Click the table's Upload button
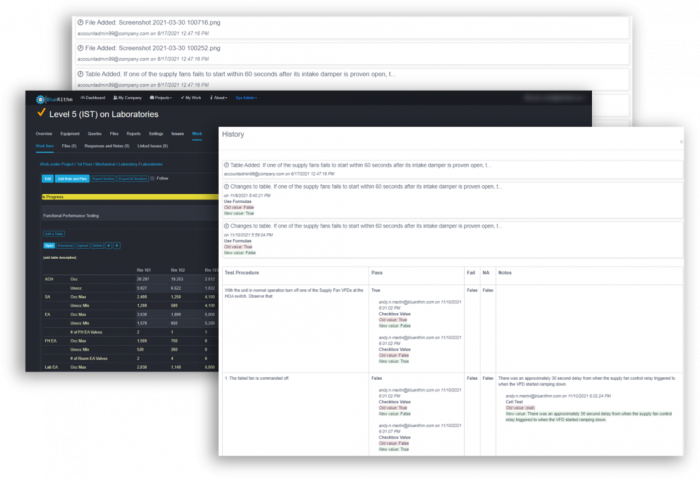Viewport: 700px width, 479px height. [x=83, y=246]
